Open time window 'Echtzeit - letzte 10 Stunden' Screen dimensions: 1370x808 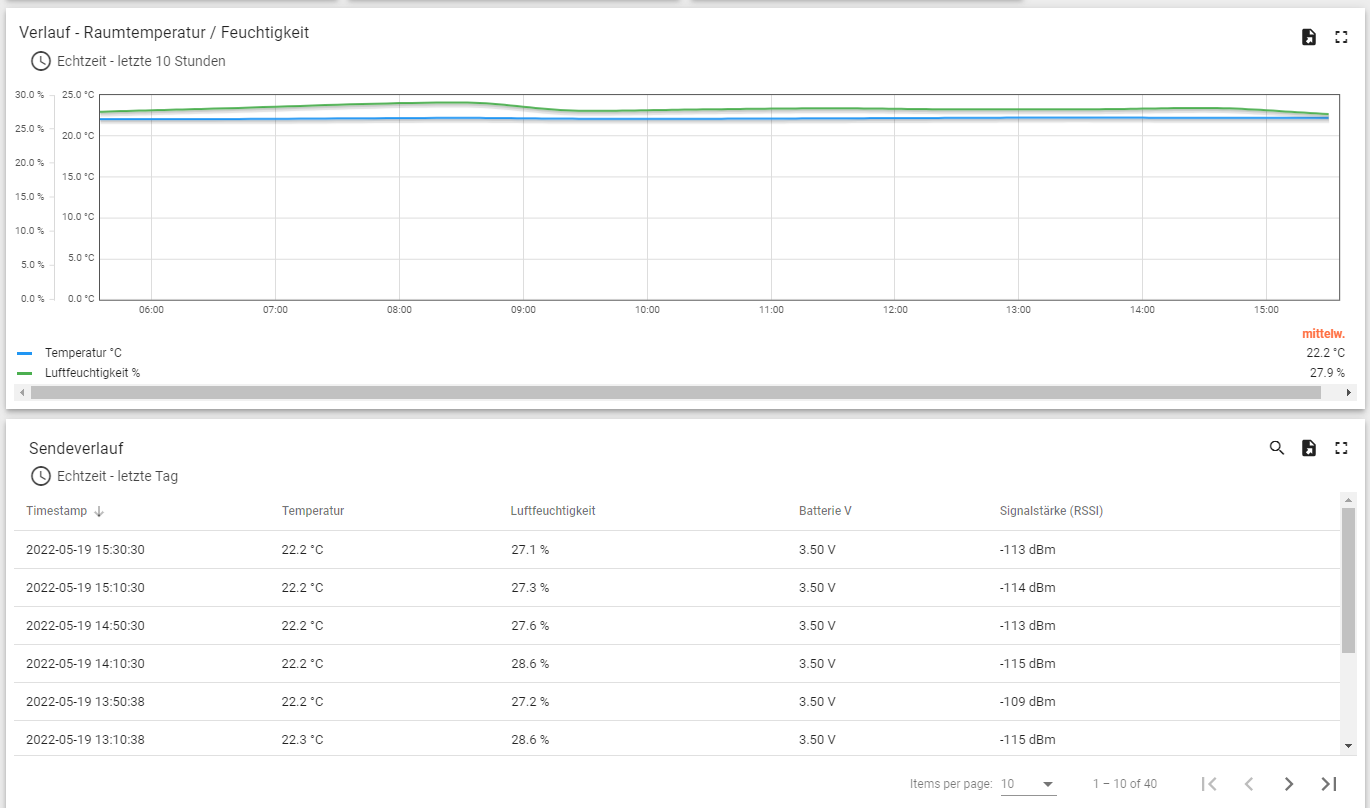coord(140,61)
